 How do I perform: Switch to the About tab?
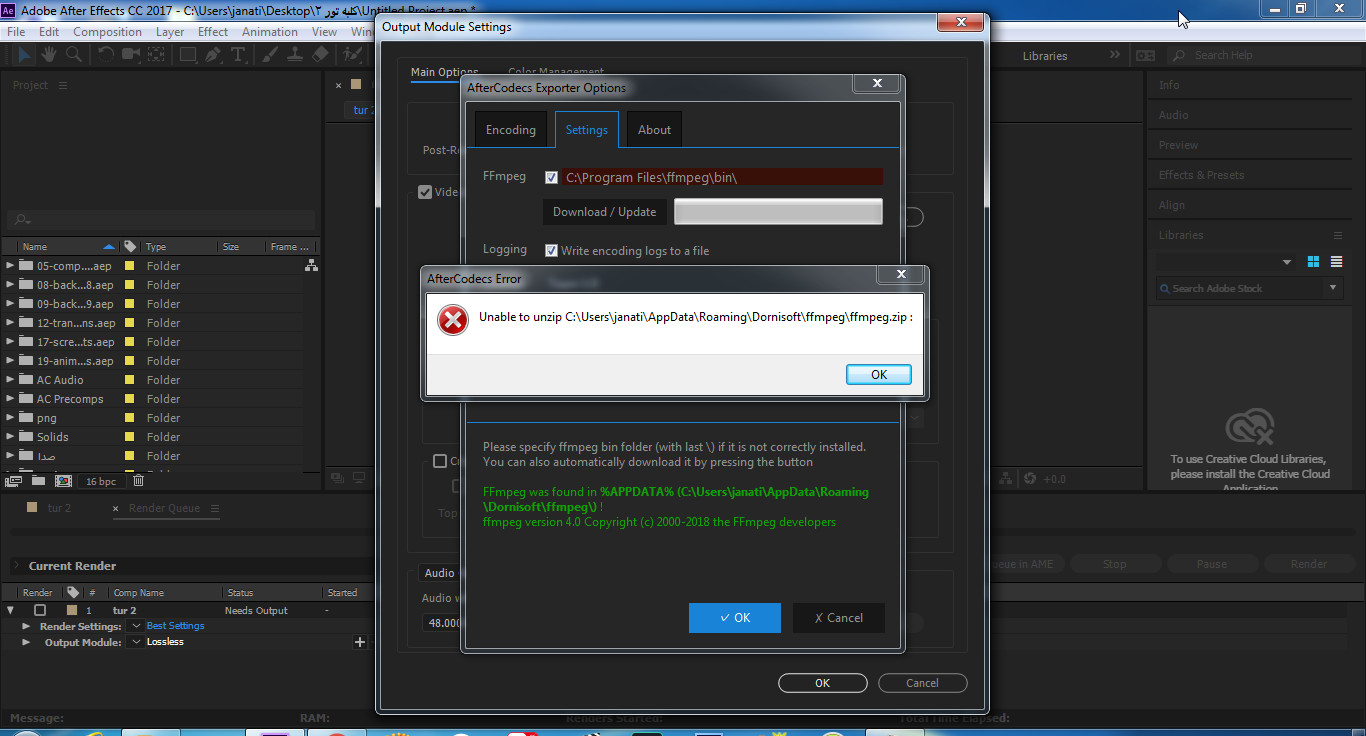tap(655, 130)
